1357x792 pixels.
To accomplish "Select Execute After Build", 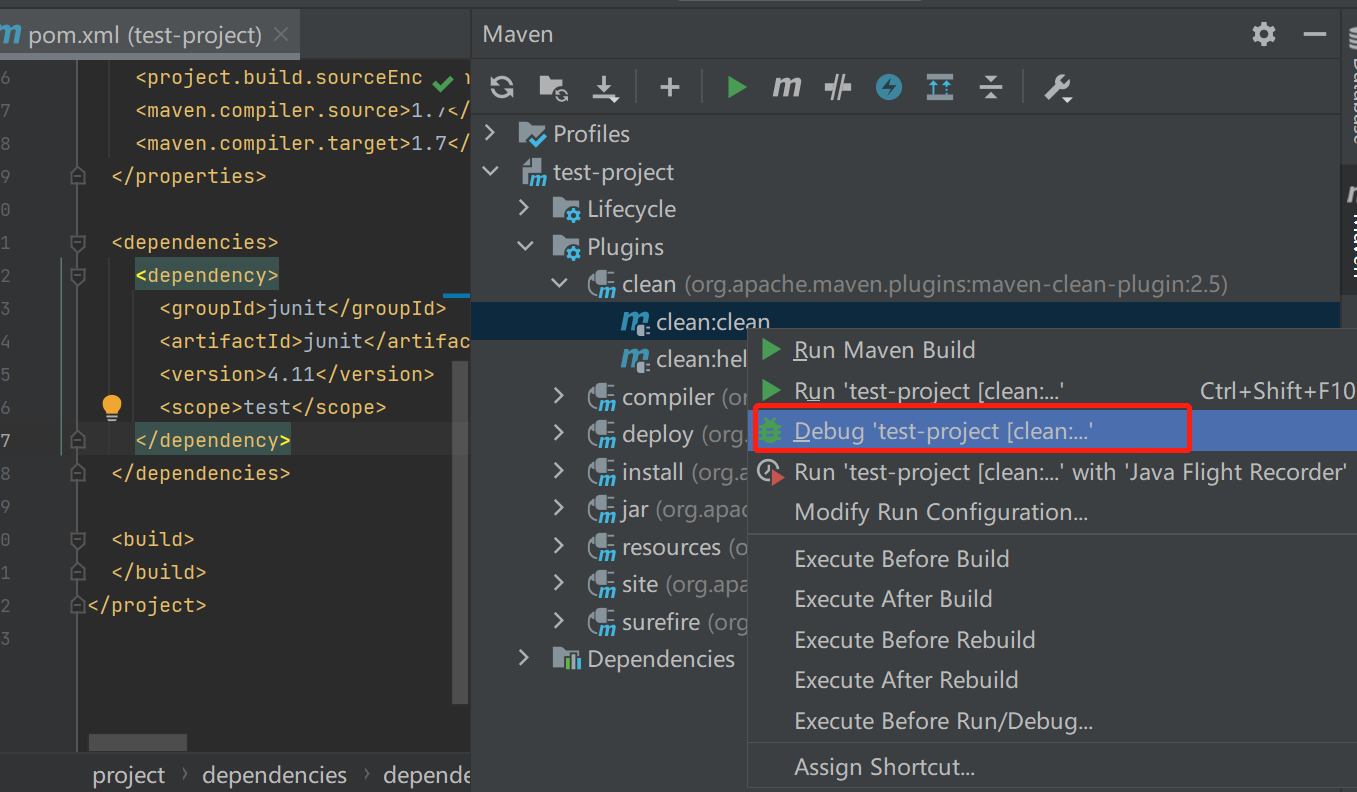I will pyautogui.click(x=1052, y=599).
